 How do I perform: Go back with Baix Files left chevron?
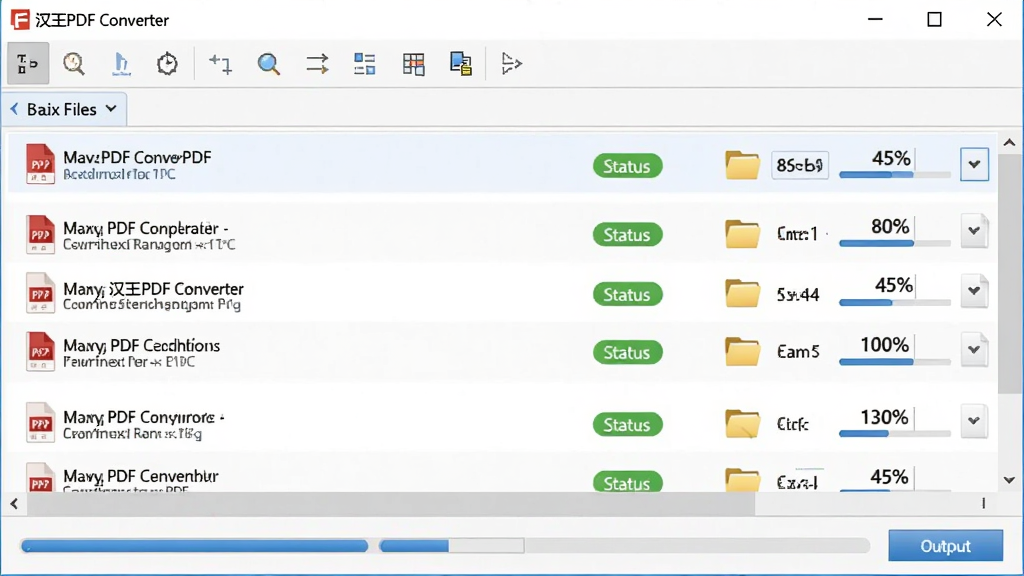click(x=14, y=109)
